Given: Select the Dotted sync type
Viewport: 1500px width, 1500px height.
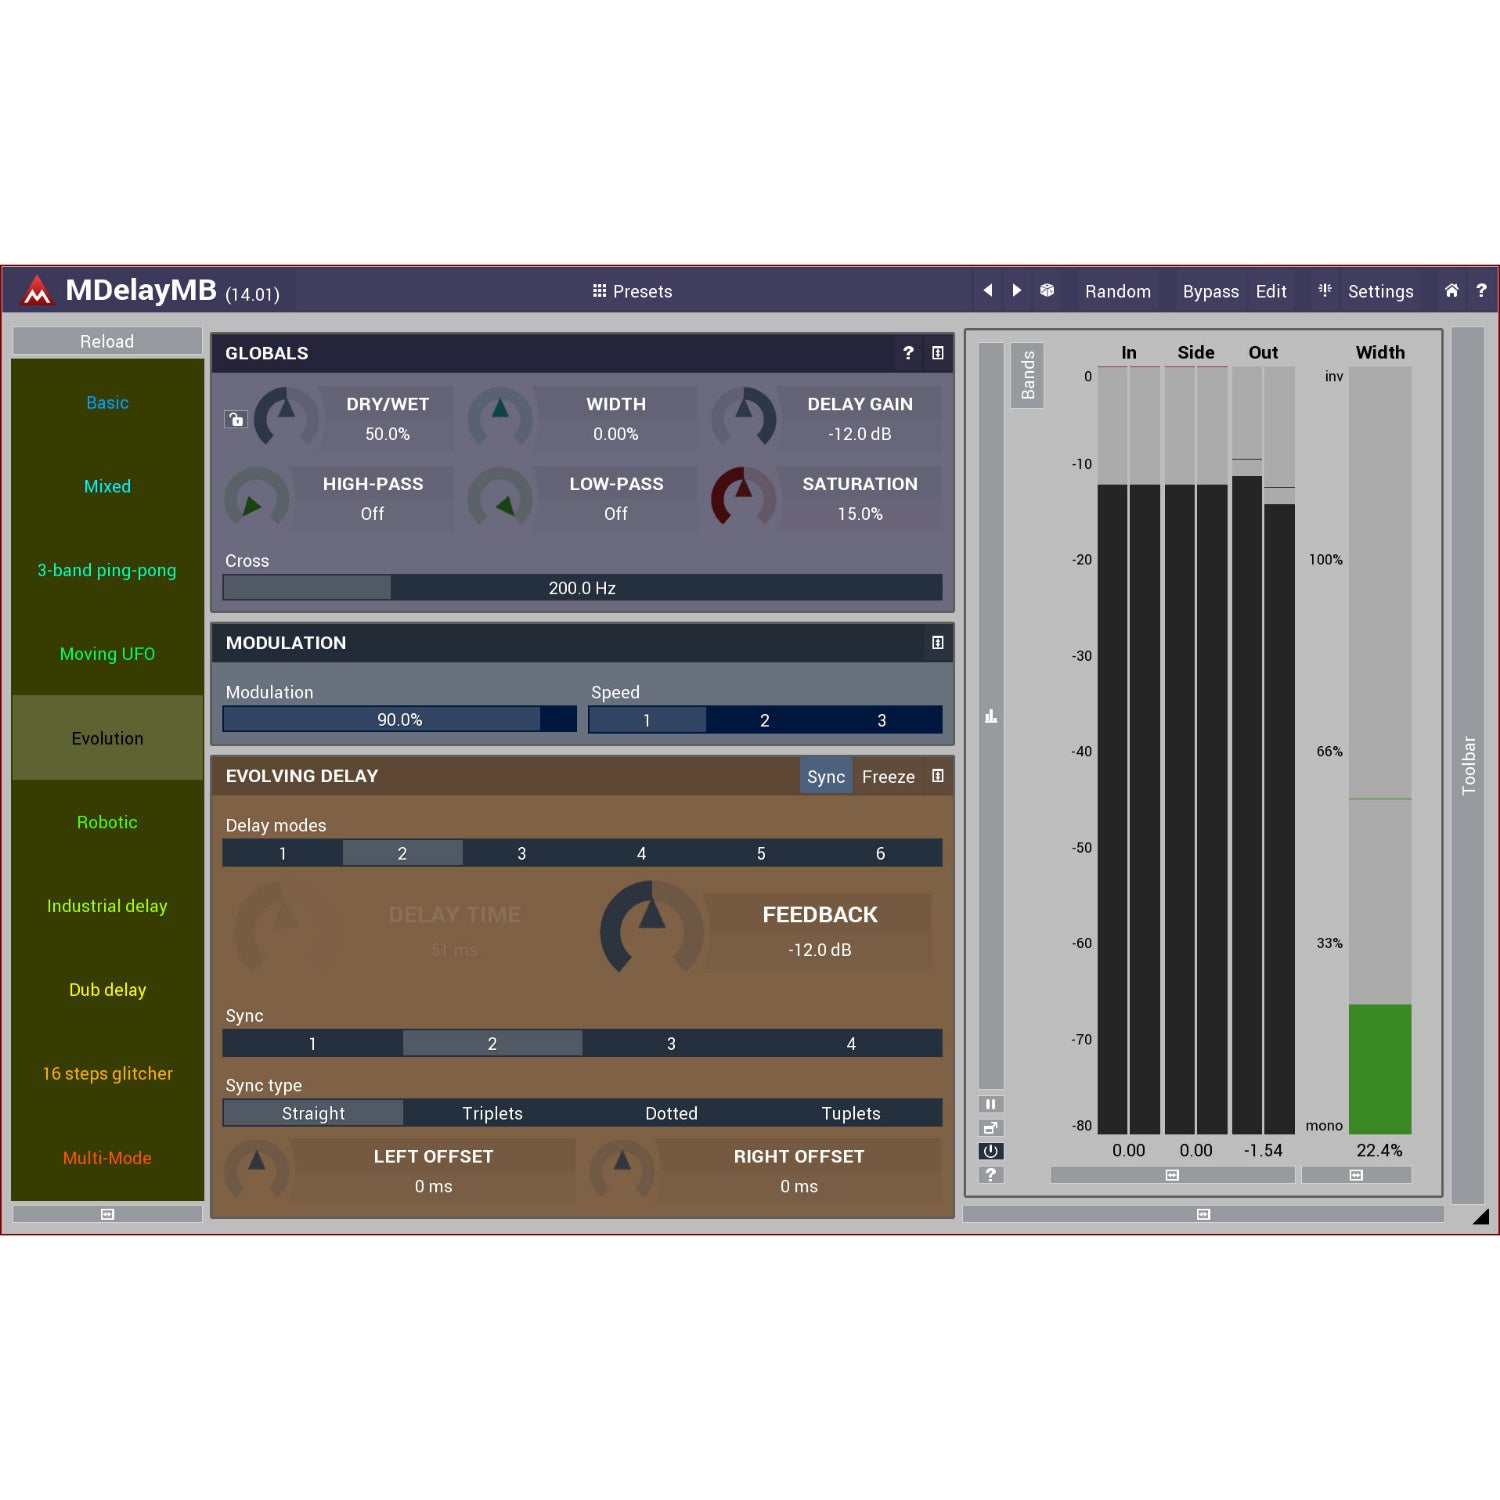Looking at the screenshot, I should (671, 1113).
